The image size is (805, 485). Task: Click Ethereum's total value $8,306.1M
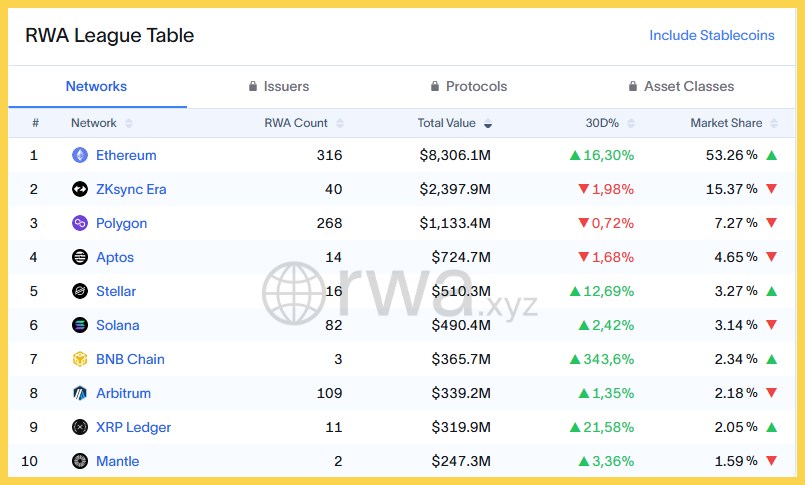(x=455, y=155)
